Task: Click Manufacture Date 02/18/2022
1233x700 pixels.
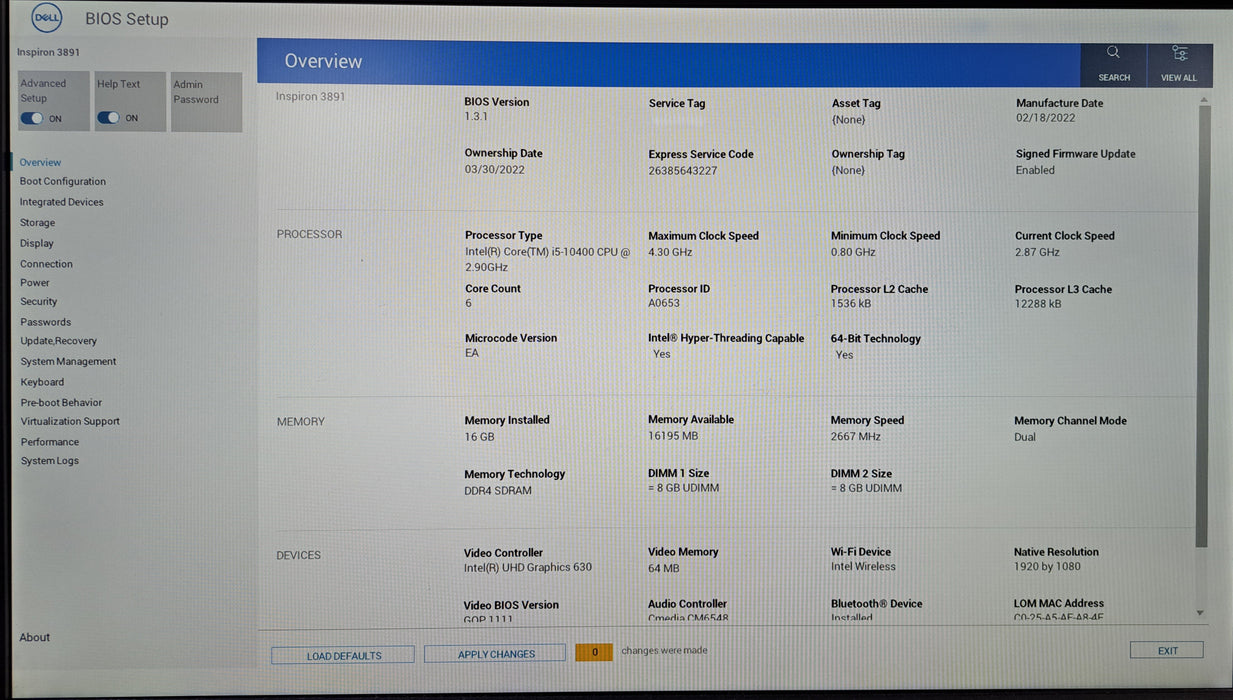Action: tap(1045, 118)
